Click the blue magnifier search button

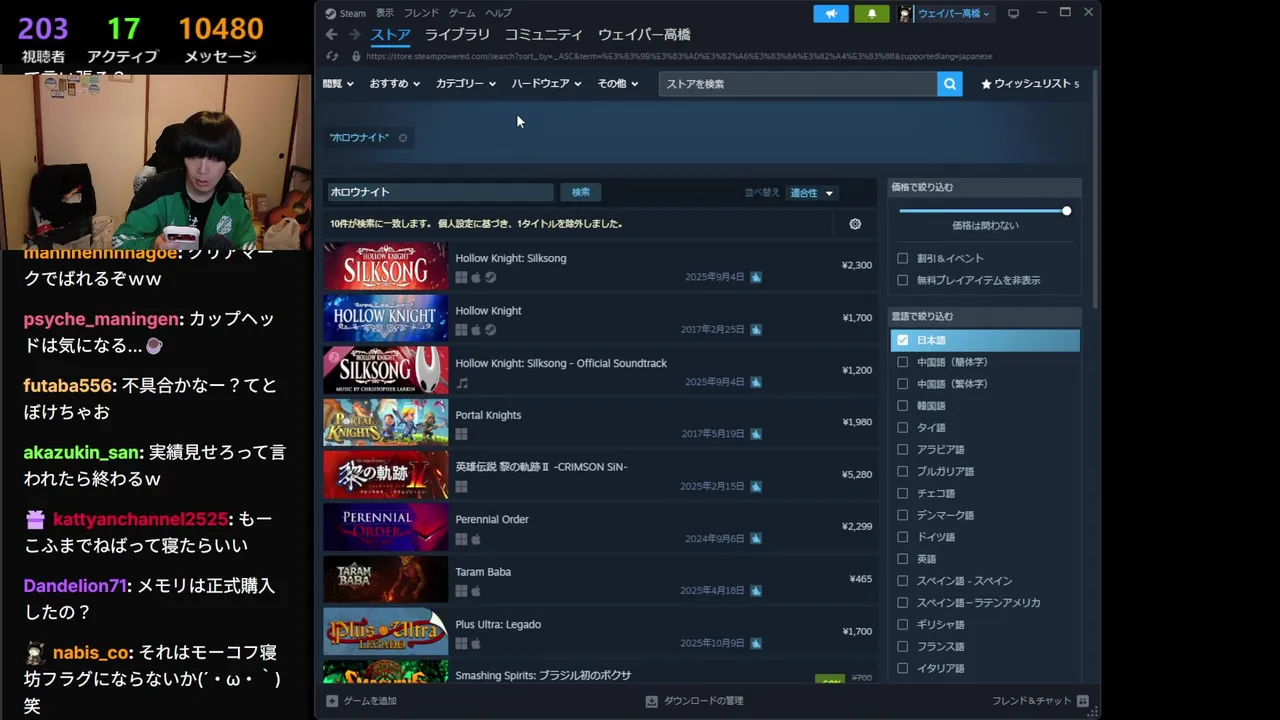[x=950, y=84]
